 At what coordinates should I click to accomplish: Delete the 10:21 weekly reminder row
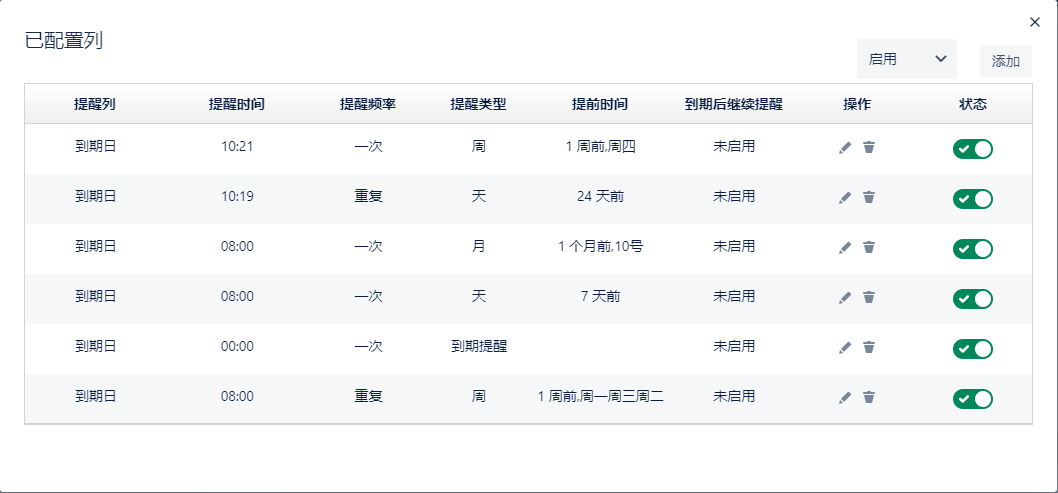pos(869,147)
